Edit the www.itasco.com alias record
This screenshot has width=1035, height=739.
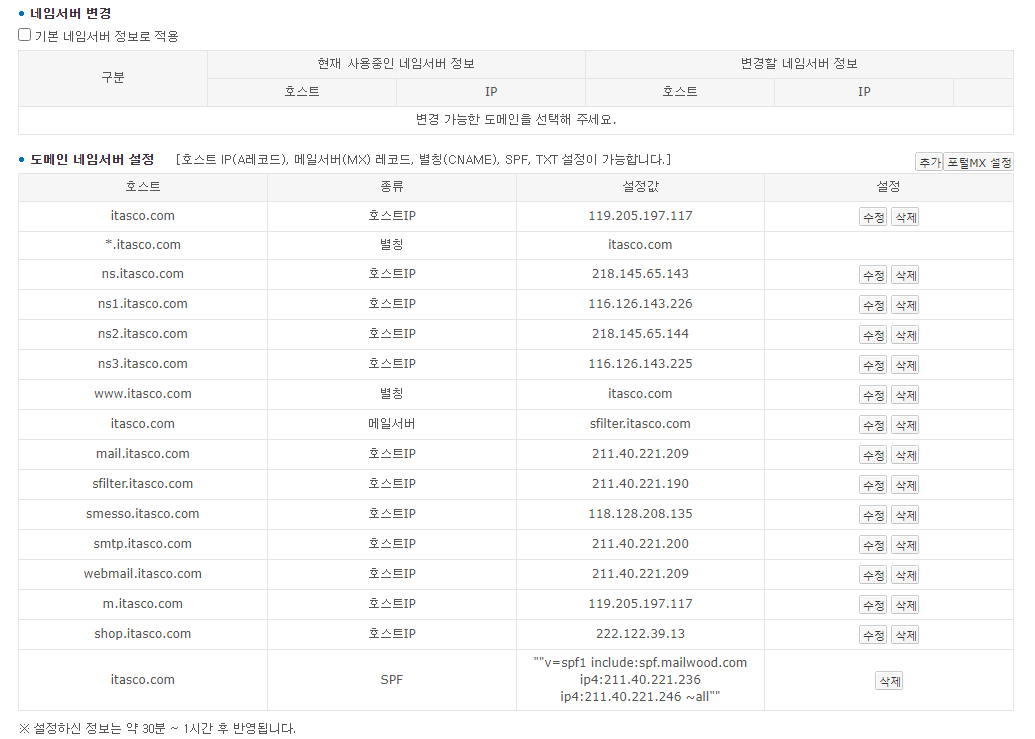[873, 395]
